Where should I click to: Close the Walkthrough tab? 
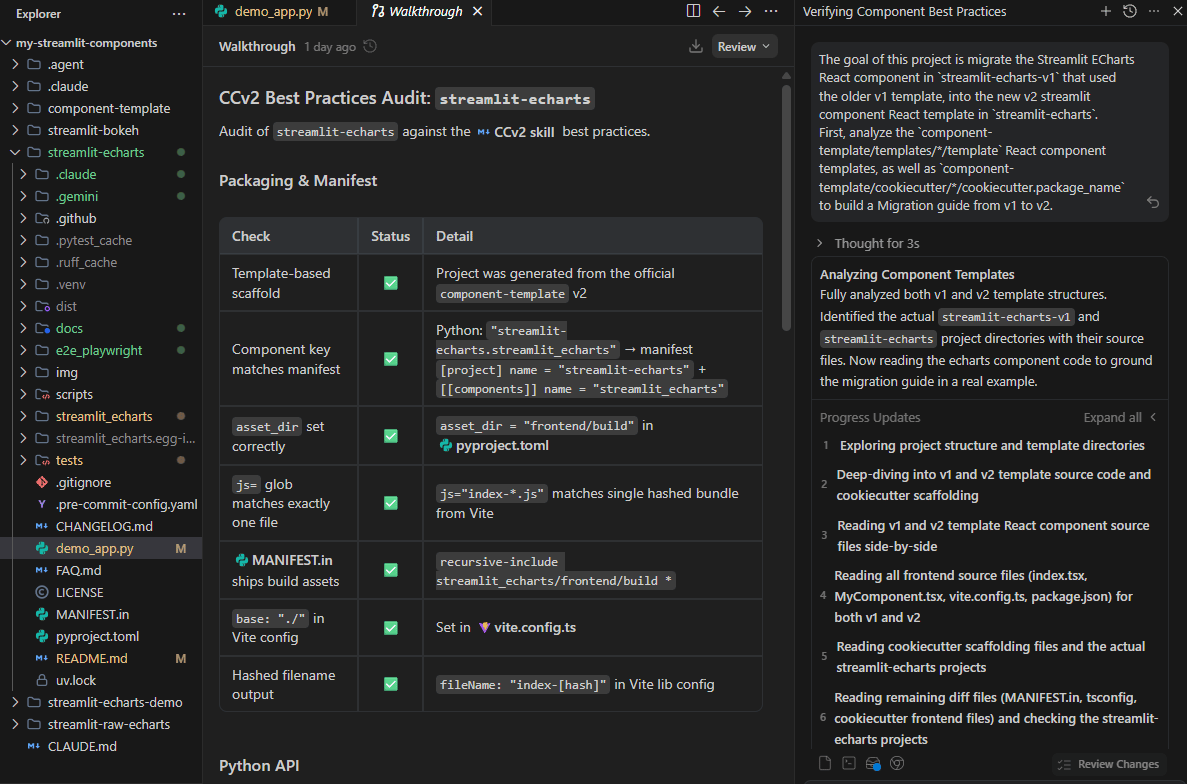(478, 12)
